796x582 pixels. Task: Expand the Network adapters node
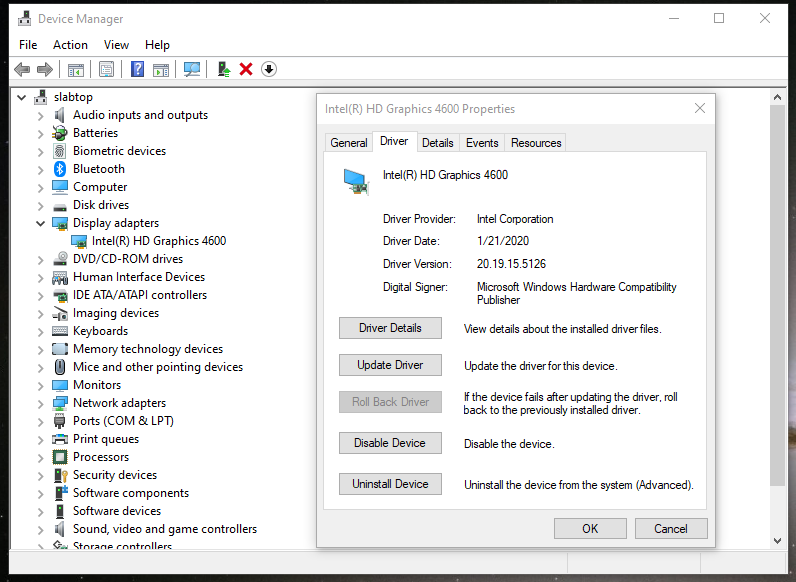(x=41, y=403)
